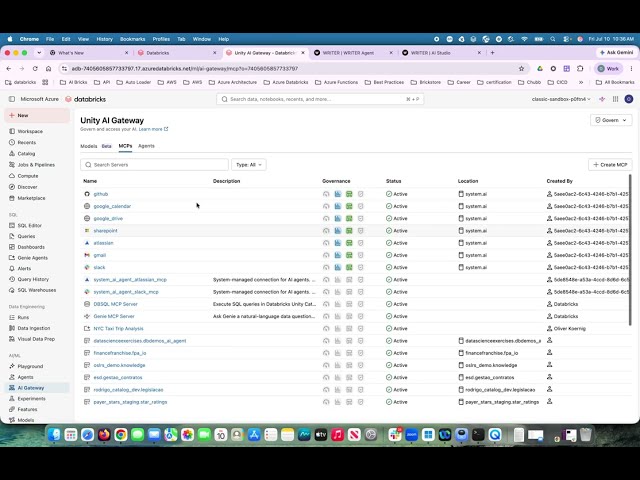The height and width of the screenshot is (480, 640).
Task: Switch to the WRITER | AI Studio tab
Action: coord(440,53)
